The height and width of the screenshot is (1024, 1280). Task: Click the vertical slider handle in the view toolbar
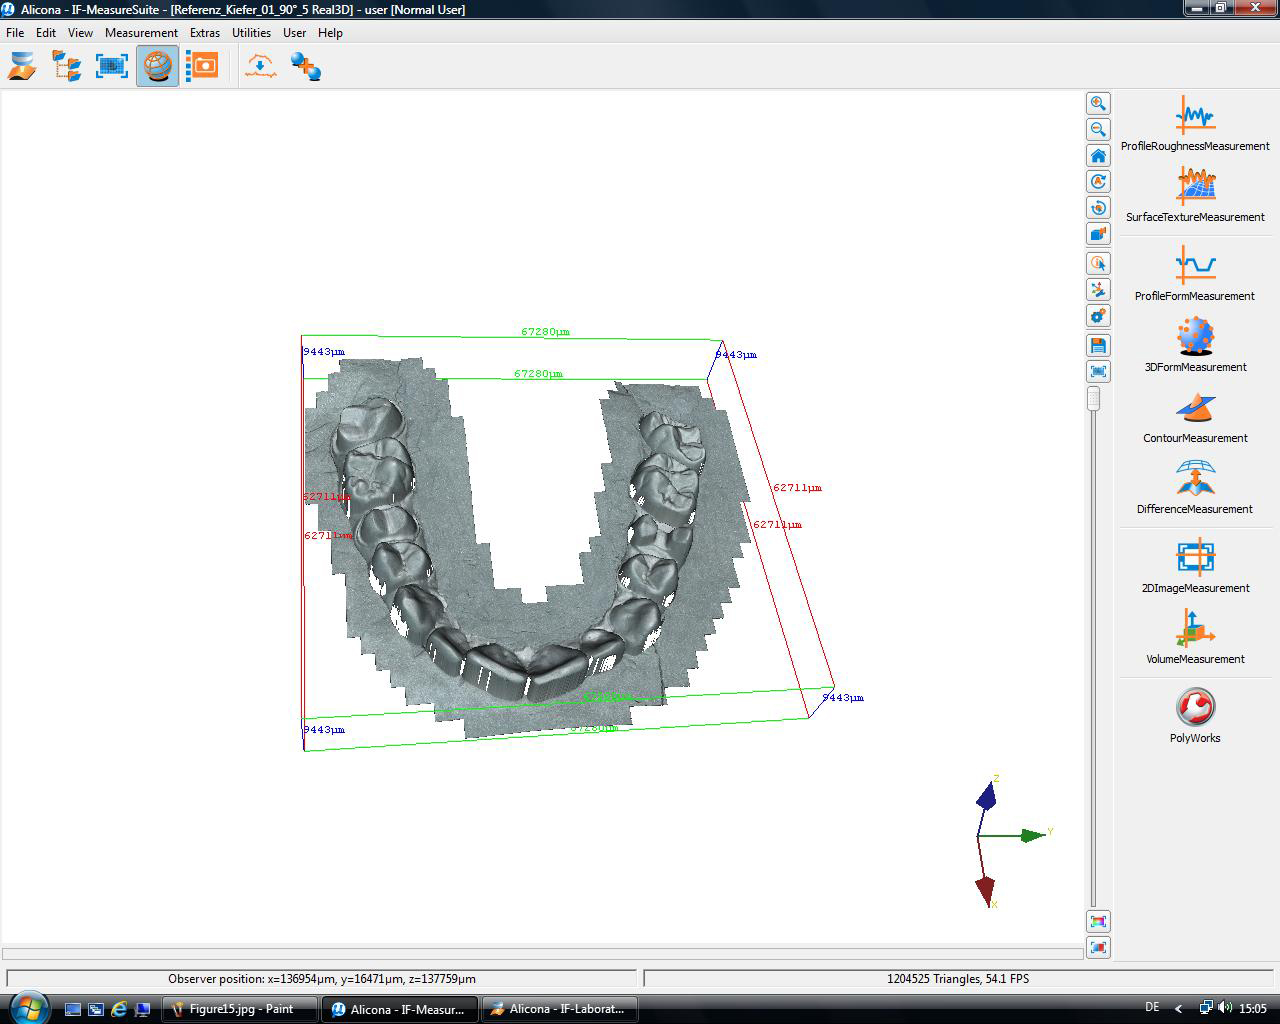point(1094,399)
